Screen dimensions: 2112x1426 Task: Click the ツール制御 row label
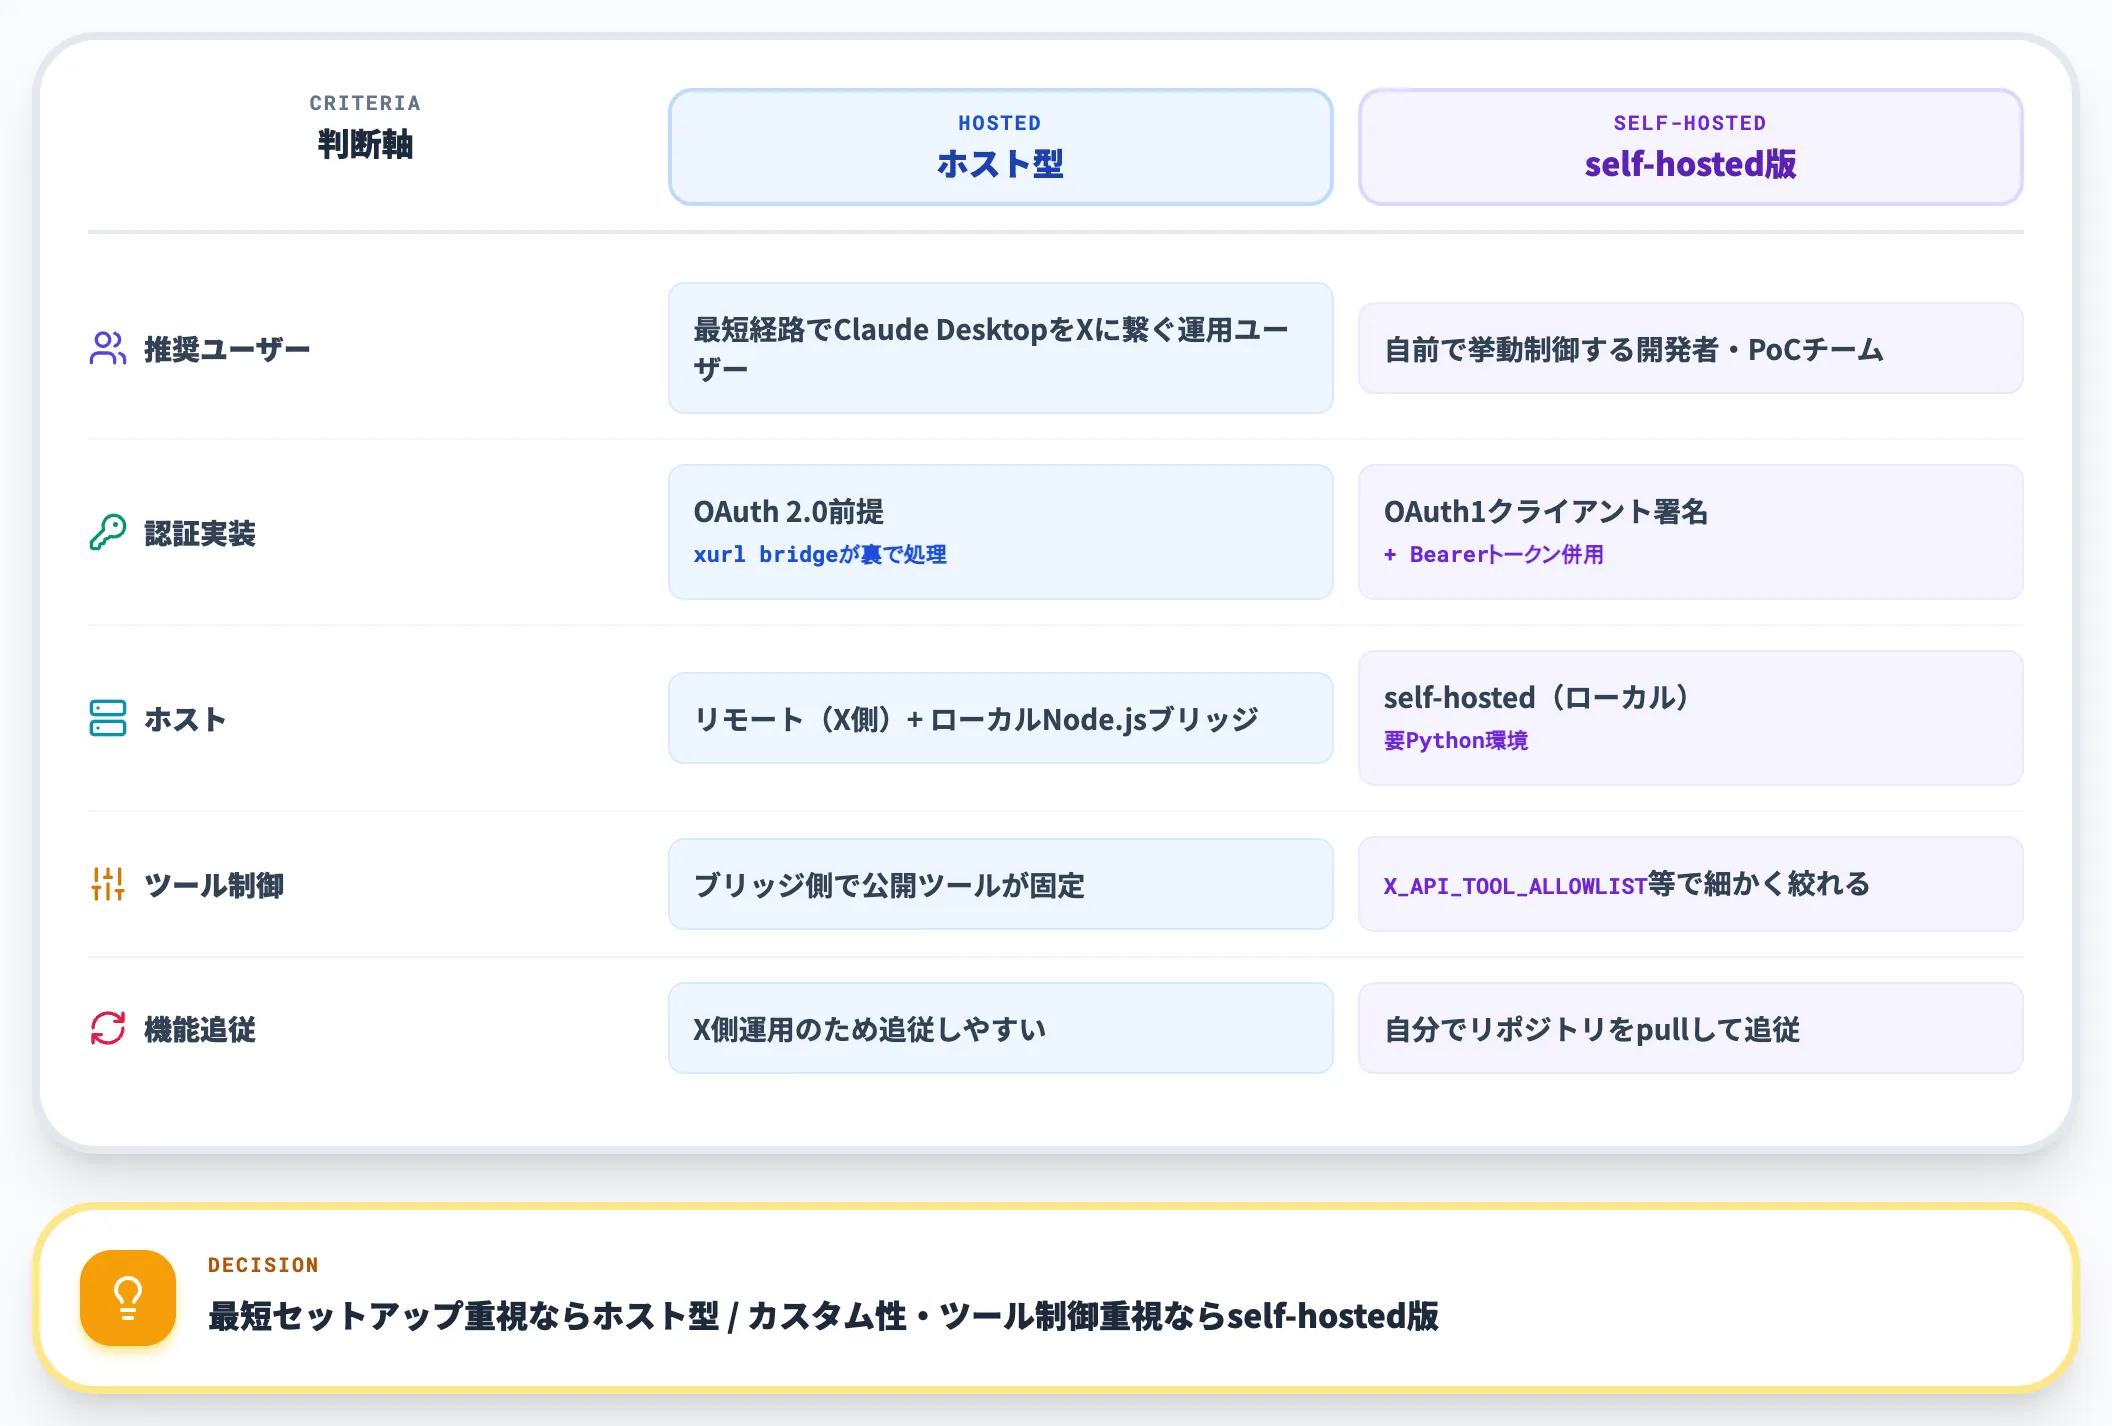point(214,885)
